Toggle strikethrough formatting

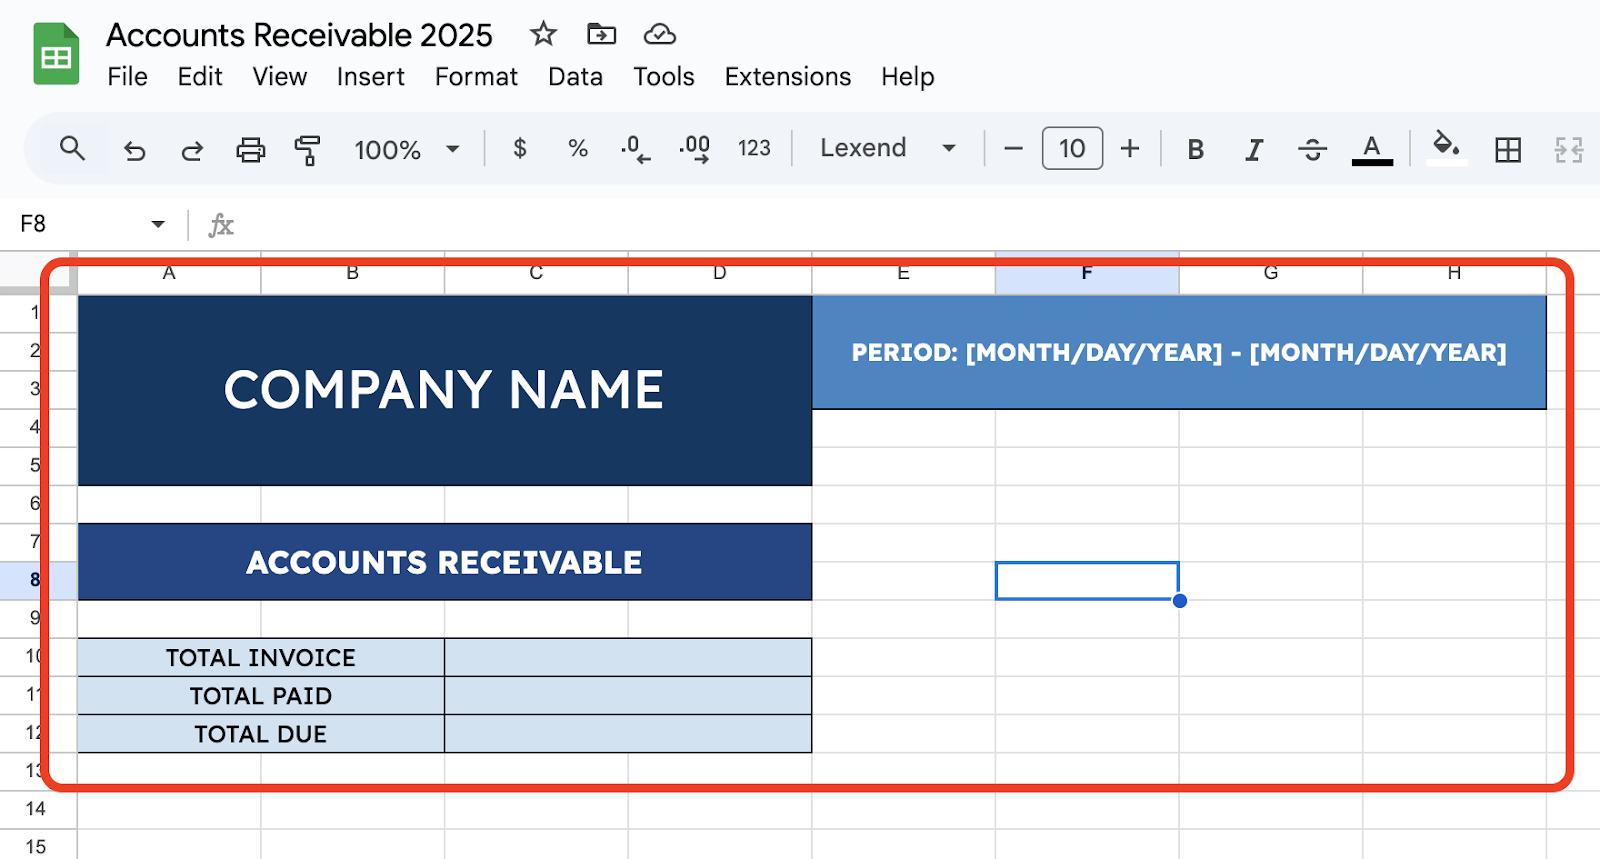click(1312, 150)
